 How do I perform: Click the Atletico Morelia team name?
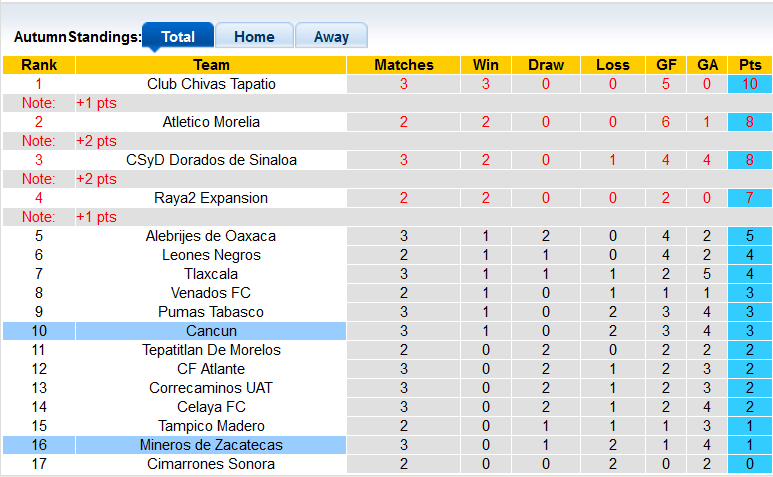pos(211,122)
